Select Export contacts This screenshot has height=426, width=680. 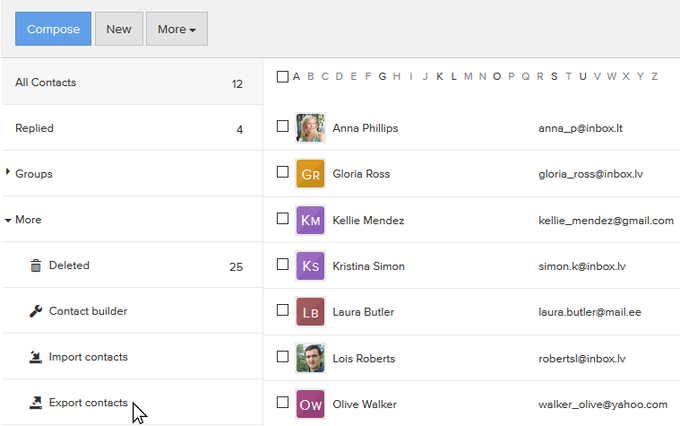tap(132, 403)
